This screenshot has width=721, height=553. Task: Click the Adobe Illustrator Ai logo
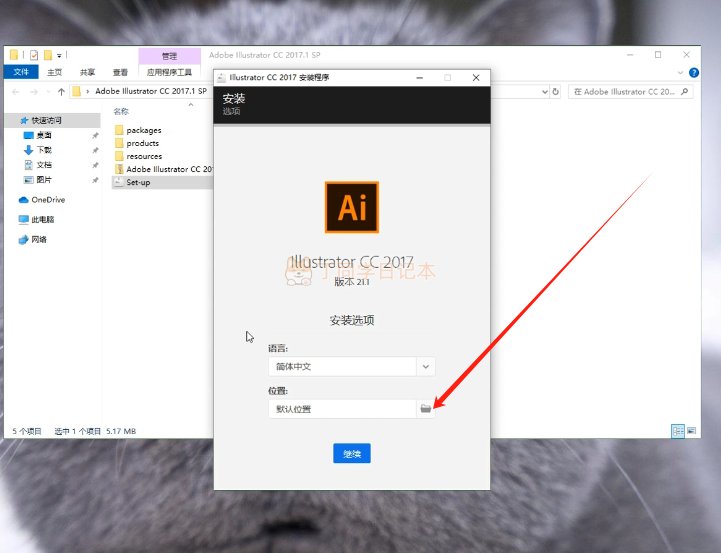[x=352, y=207]
